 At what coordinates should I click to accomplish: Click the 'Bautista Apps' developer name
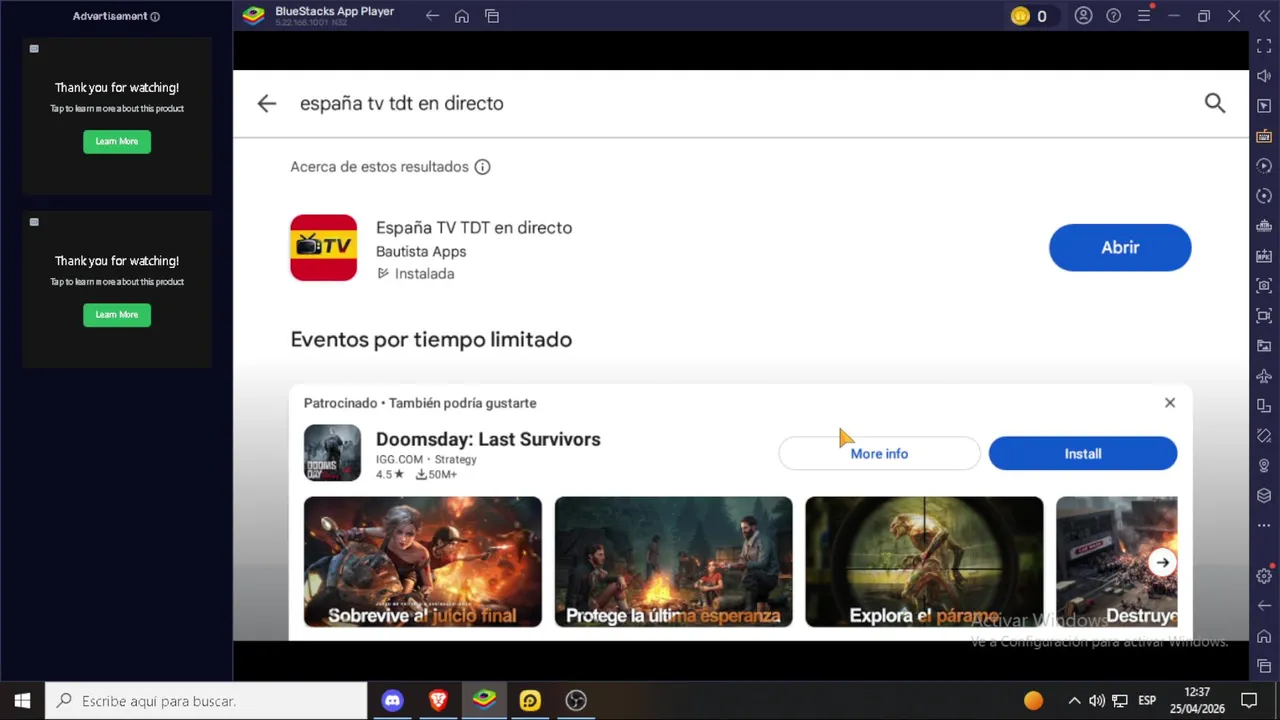(x=421, y=252)
